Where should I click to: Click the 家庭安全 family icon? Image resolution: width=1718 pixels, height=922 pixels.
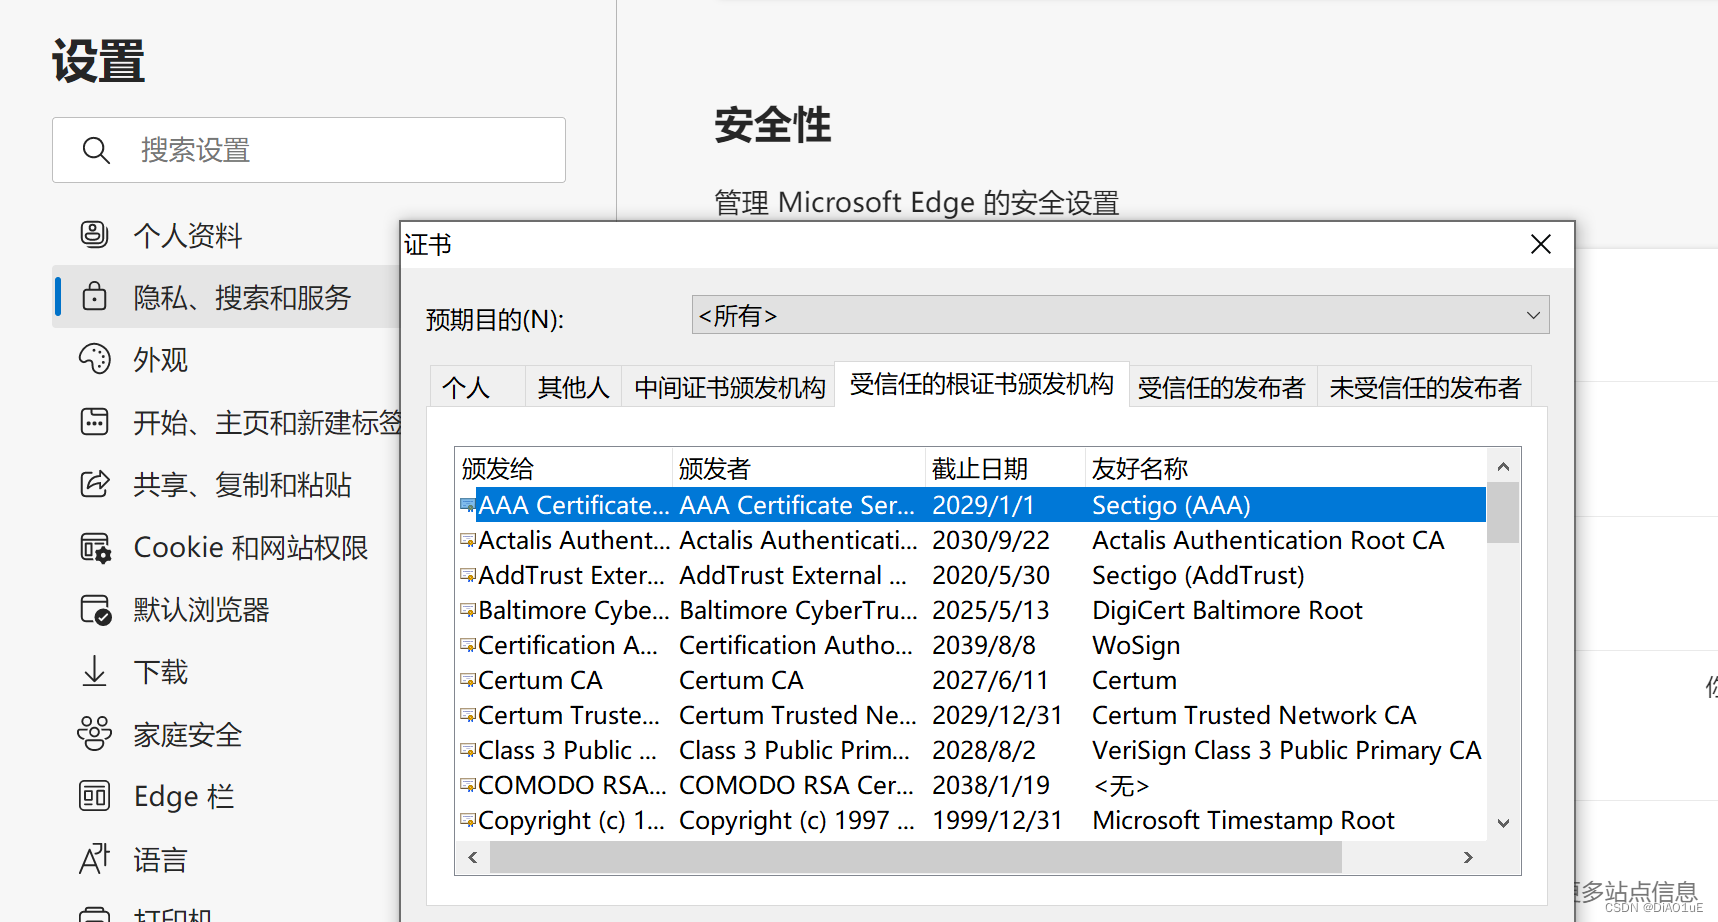[94, 734]
